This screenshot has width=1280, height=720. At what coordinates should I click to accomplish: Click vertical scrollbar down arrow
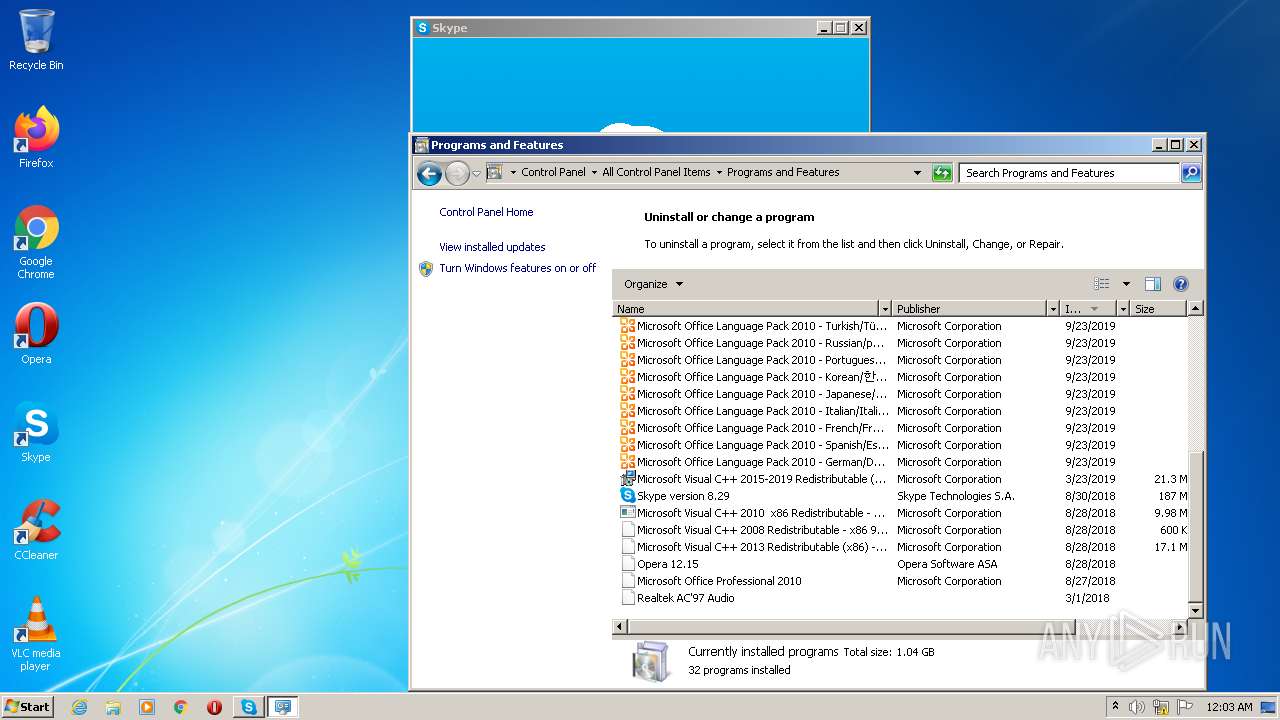(1195, 610)
